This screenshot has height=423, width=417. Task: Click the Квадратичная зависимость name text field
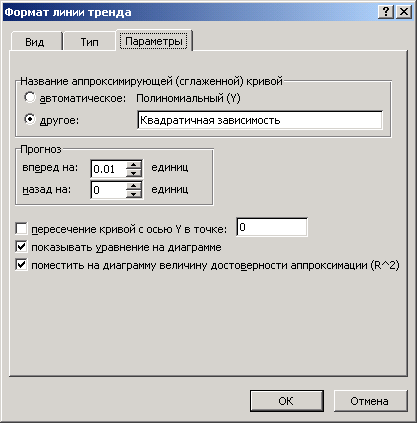coord(260,120)
